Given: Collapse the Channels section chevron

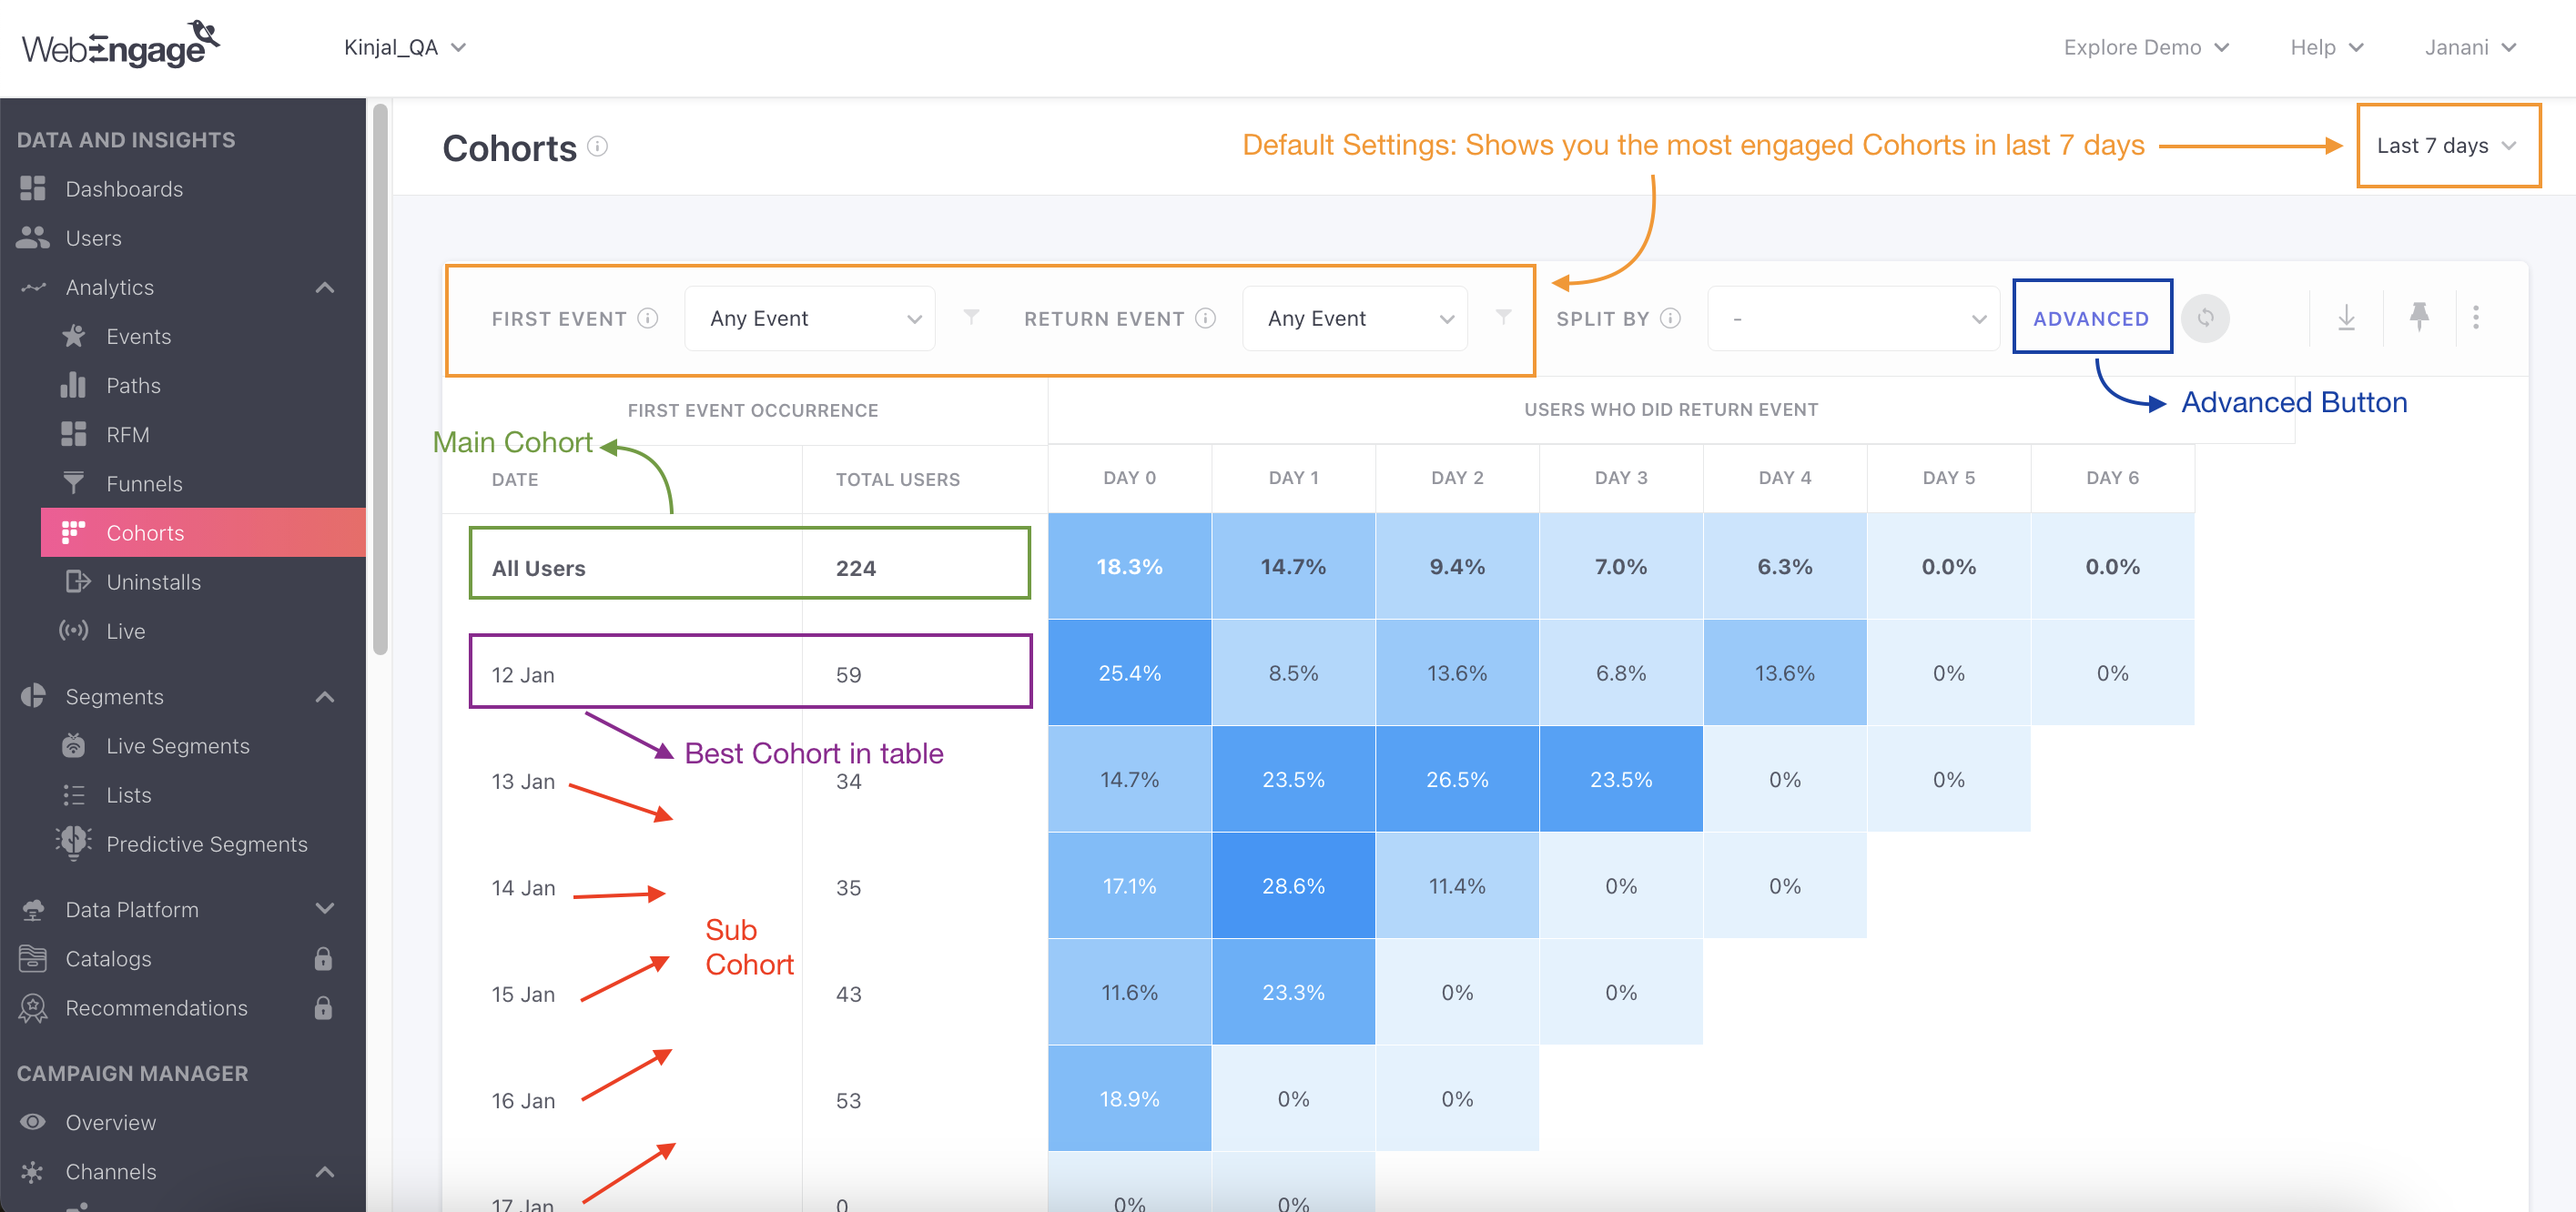Looking at the screenshot, I should pos(325,1171).
